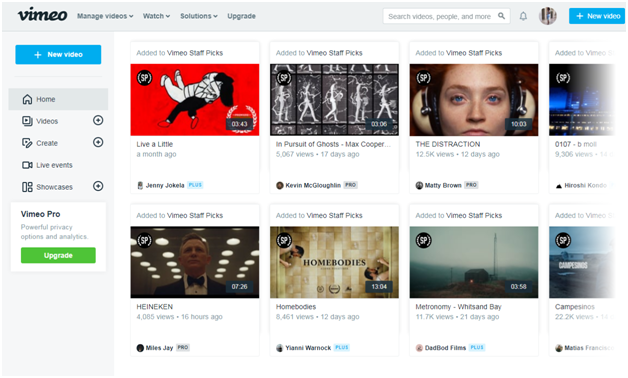Click the Create sidebar icon
This screenshot has height=378, width=628.
click(27, 143)
